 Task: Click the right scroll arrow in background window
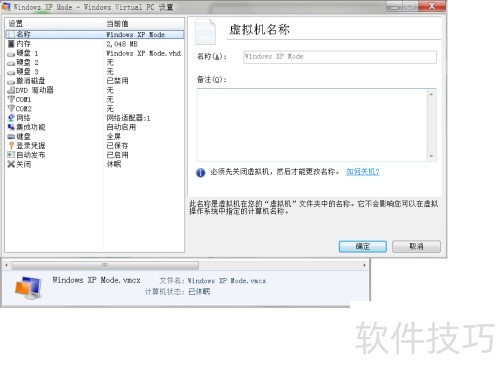coord(364,265)
